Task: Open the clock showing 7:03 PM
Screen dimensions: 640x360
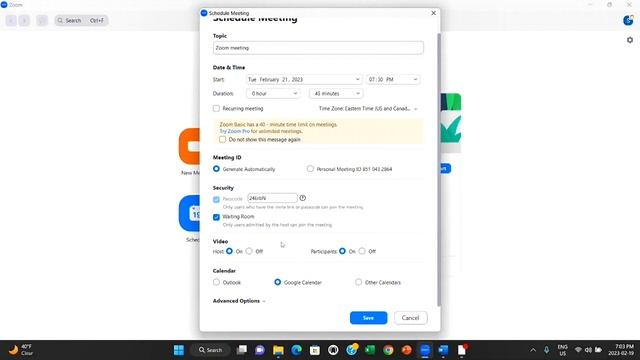Action: point(621,350)
